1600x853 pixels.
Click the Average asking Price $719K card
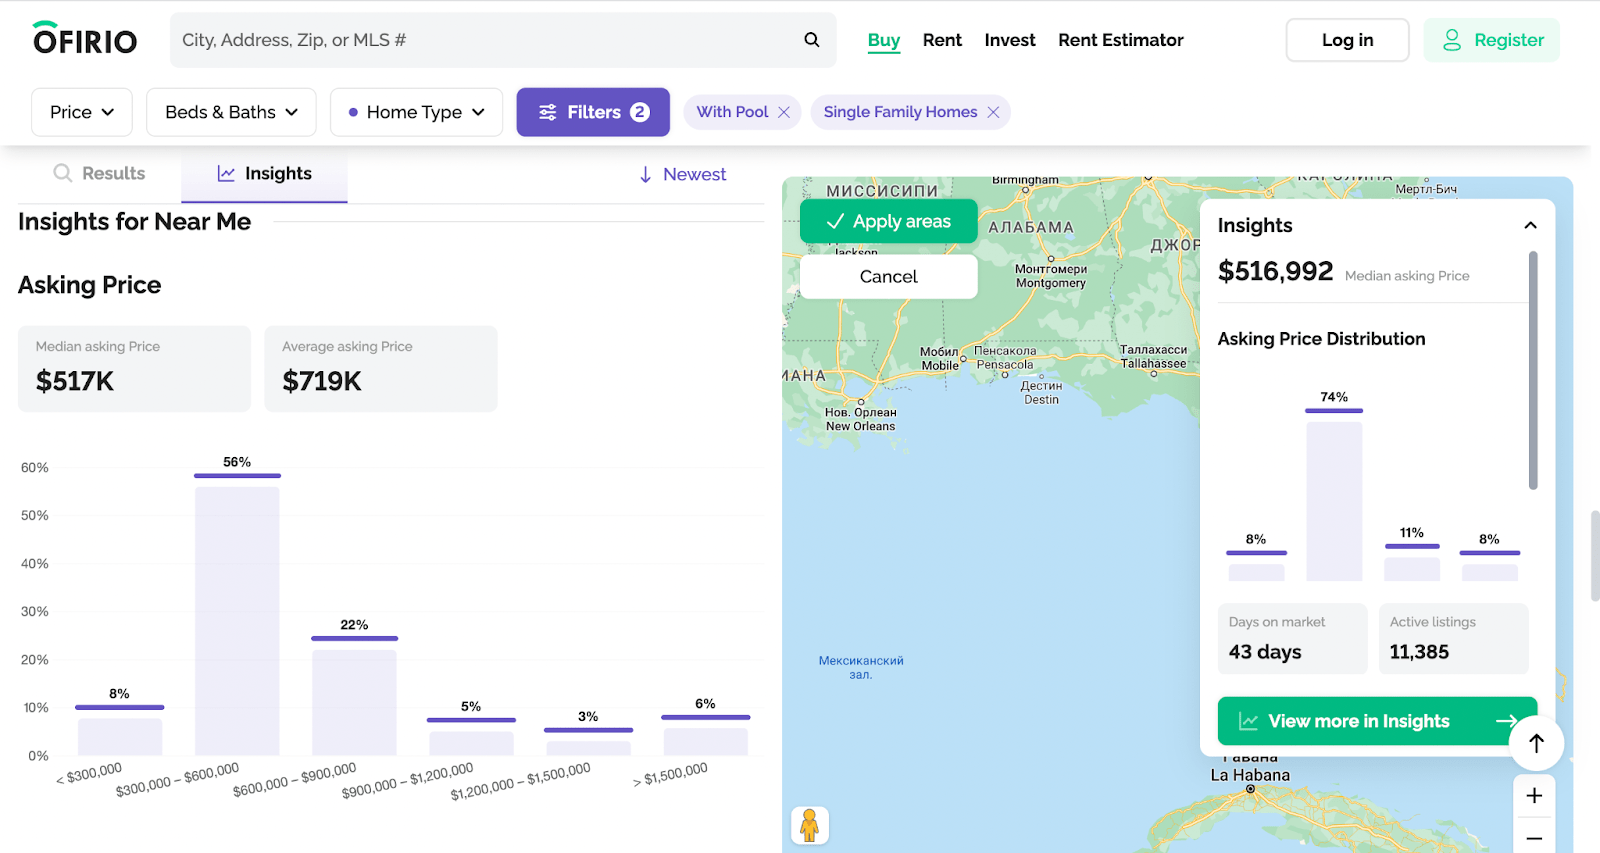click(381, 368)
